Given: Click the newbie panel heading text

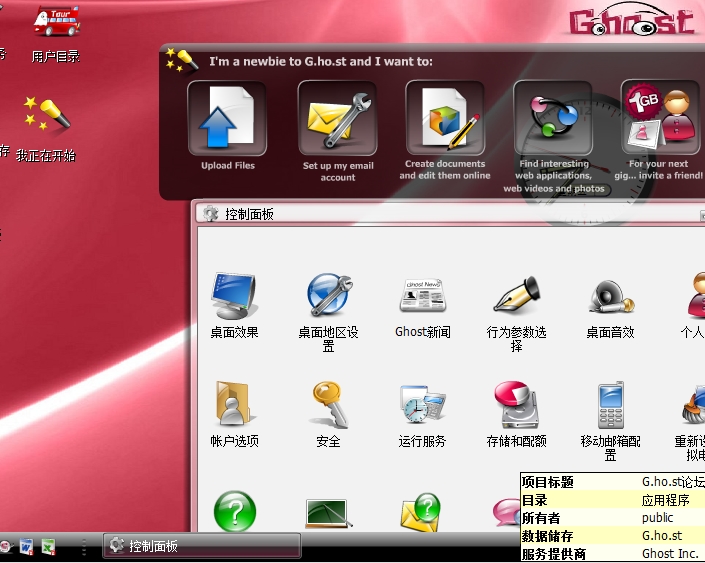Looking at the screenshot, I should [x=321, y=61].
